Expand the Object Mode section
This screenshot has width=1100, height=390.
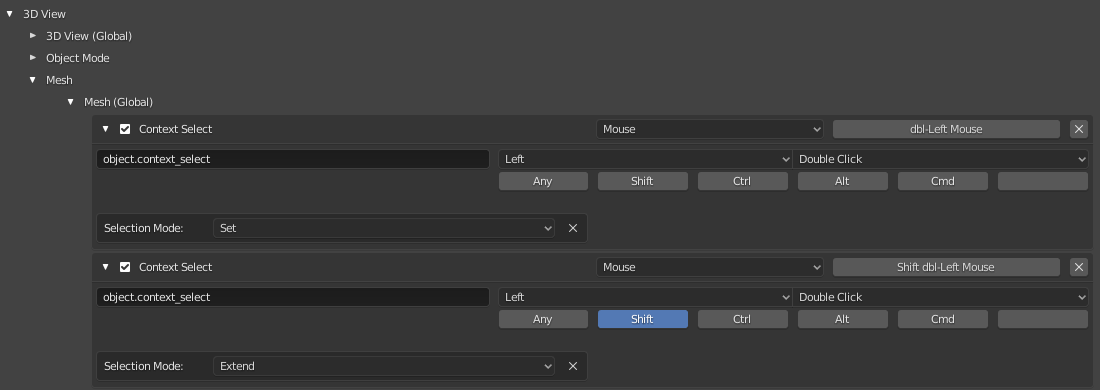coord(33,58)
